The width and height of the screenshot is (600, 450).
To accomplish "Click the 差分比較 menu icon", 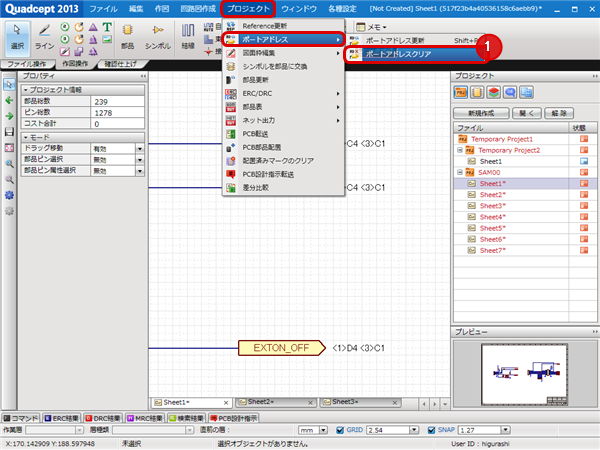I will [231, 188].
